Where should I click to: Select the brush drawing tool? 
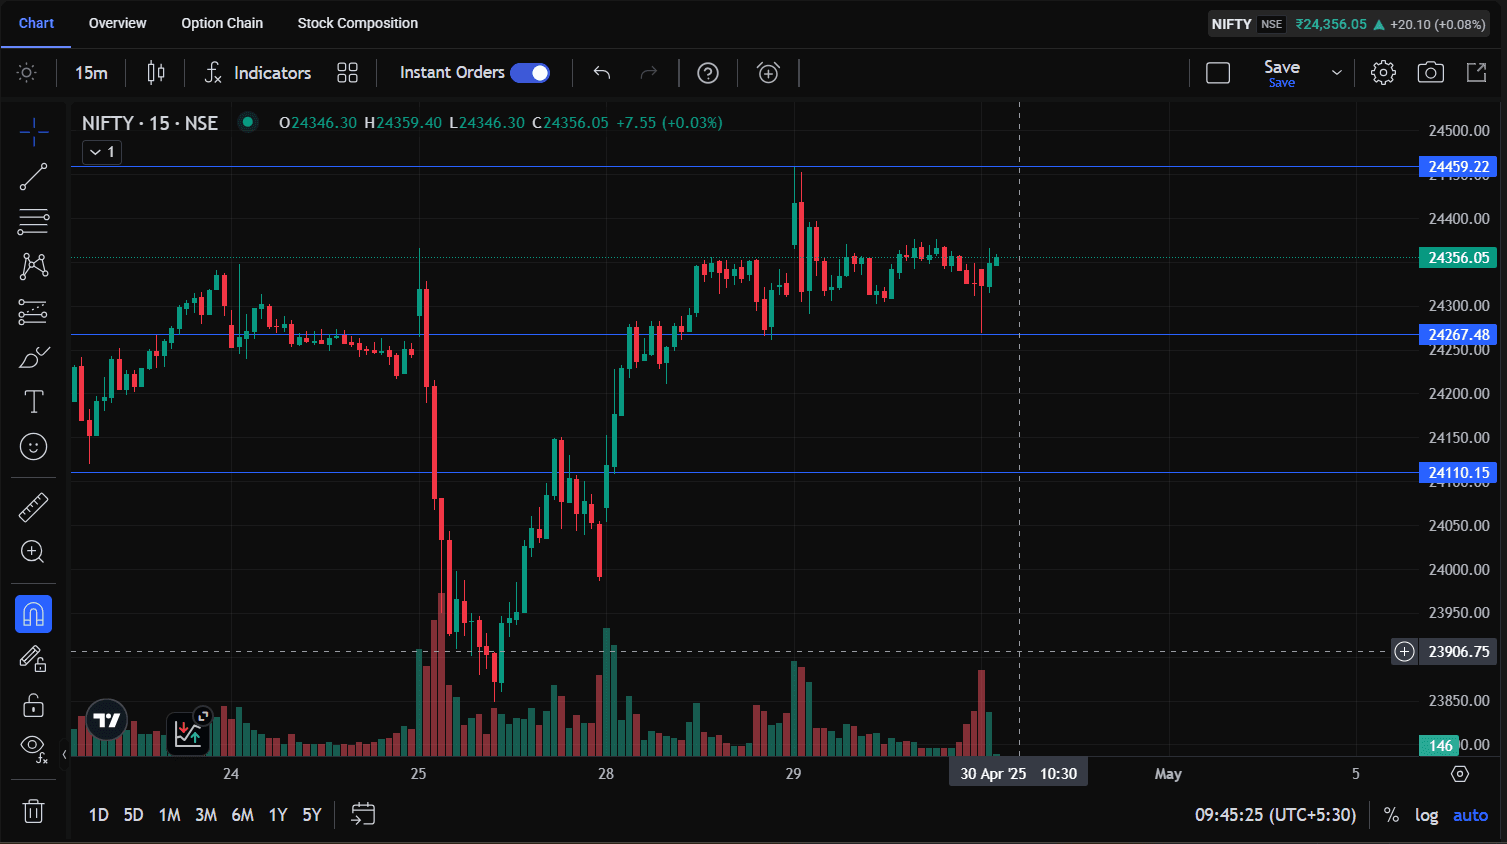pos(33,357)
